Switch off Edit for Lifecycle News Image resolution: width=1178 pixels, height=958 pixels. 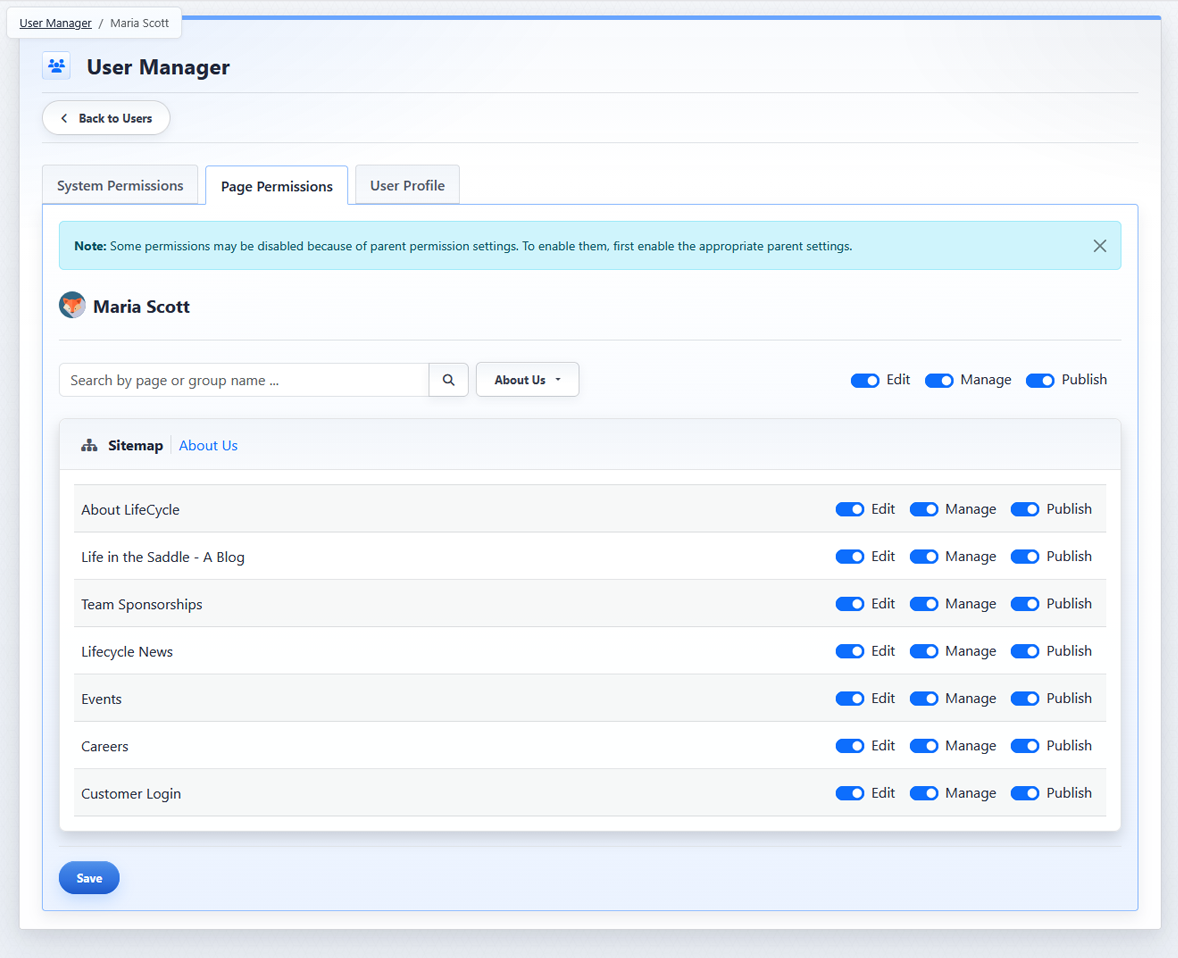pos(850,651)
